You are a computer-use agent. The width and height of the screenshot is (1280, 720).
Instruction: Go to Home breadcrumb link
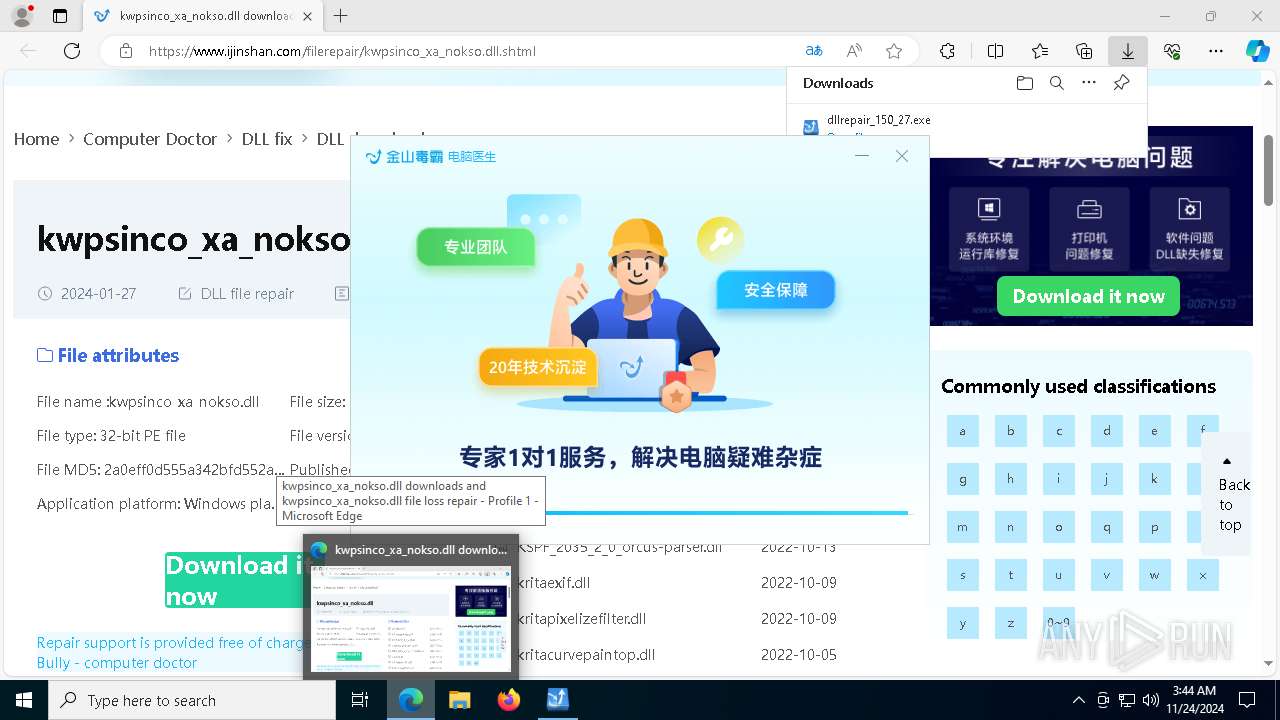click(36, 139)
